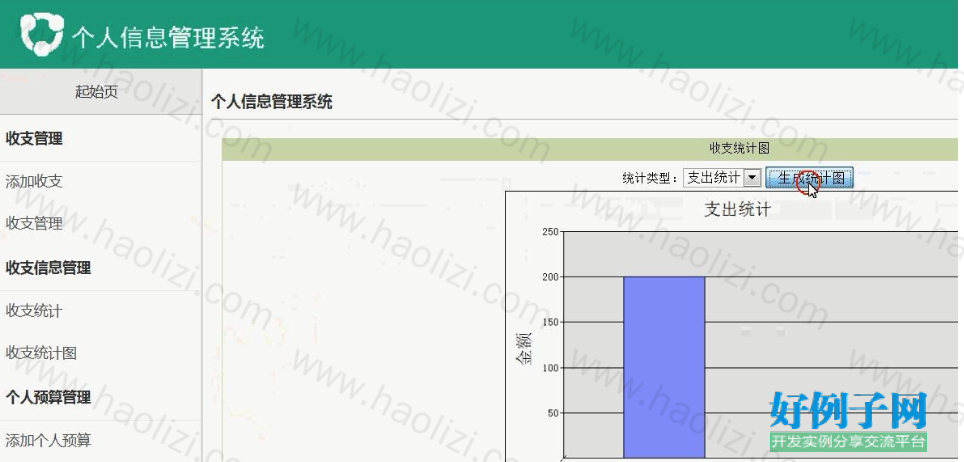Open 收支统计 in the sidebar
This screenshot has width=964, height=462.
pyautogui.click(x=34, y=311)
